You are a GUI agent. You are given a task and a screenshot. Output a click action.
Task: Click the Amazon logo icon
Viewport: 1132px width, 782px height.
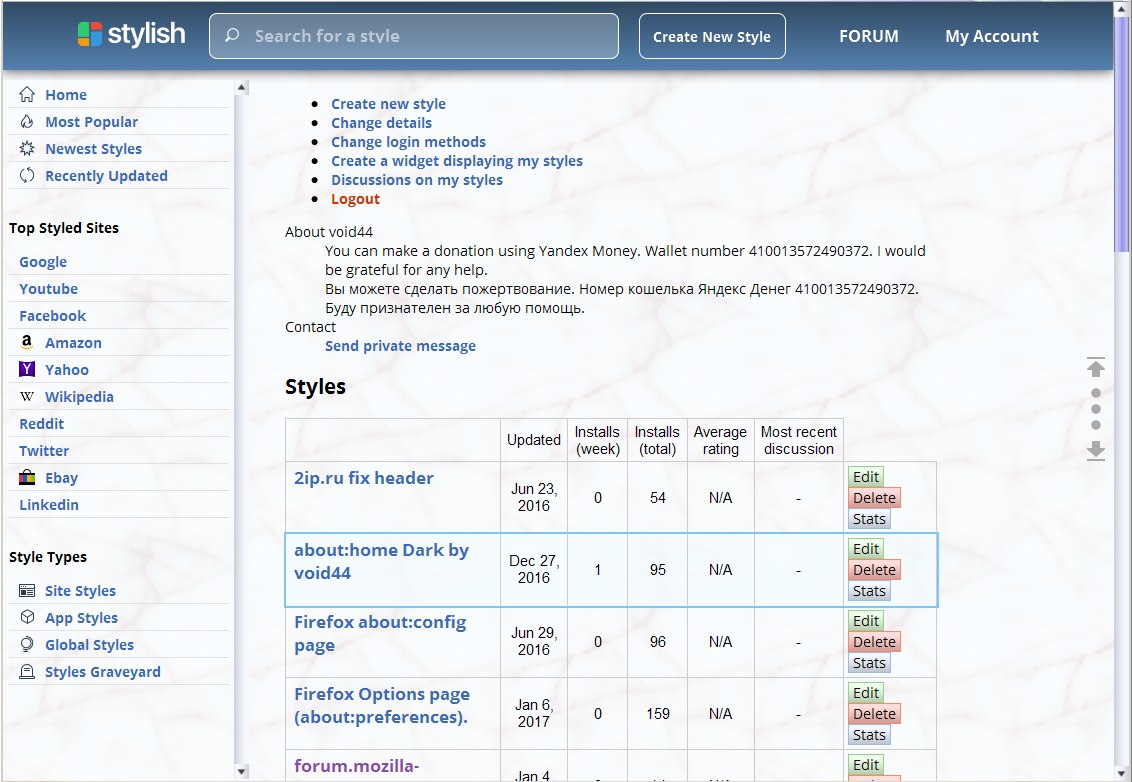tap(27, 342)
